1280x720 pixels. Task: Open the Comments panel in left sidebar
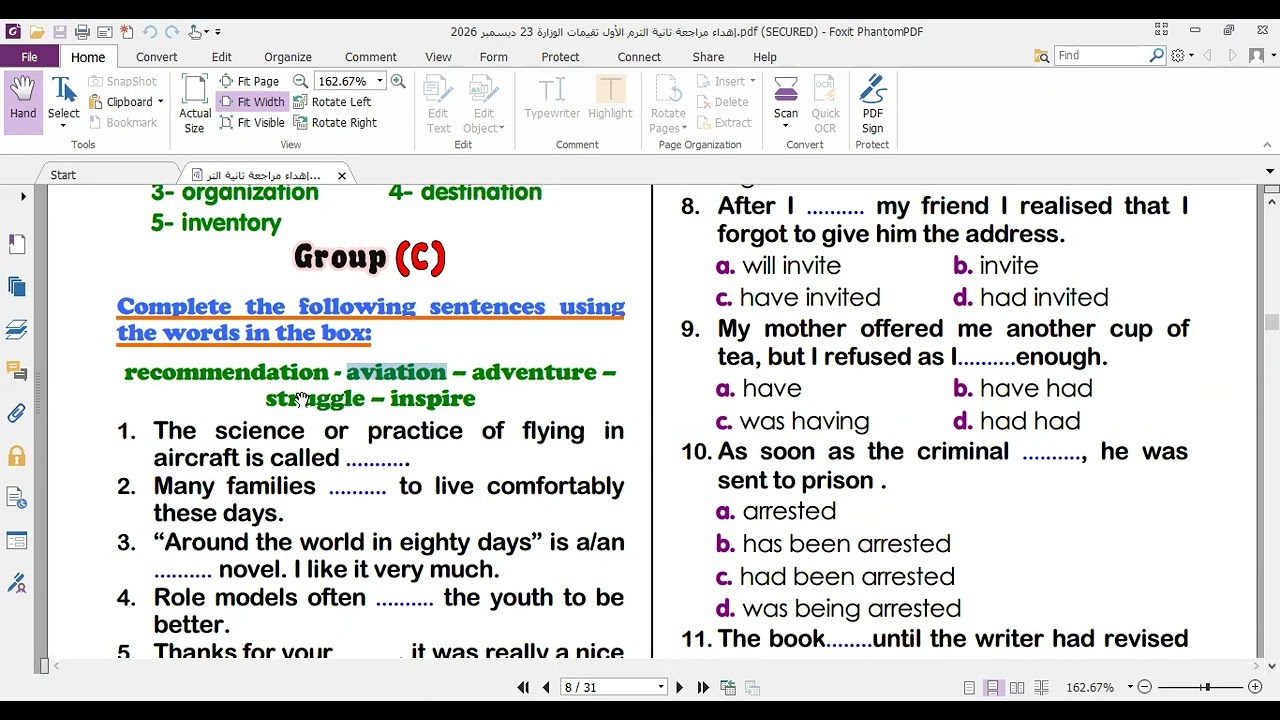point(17,371)
